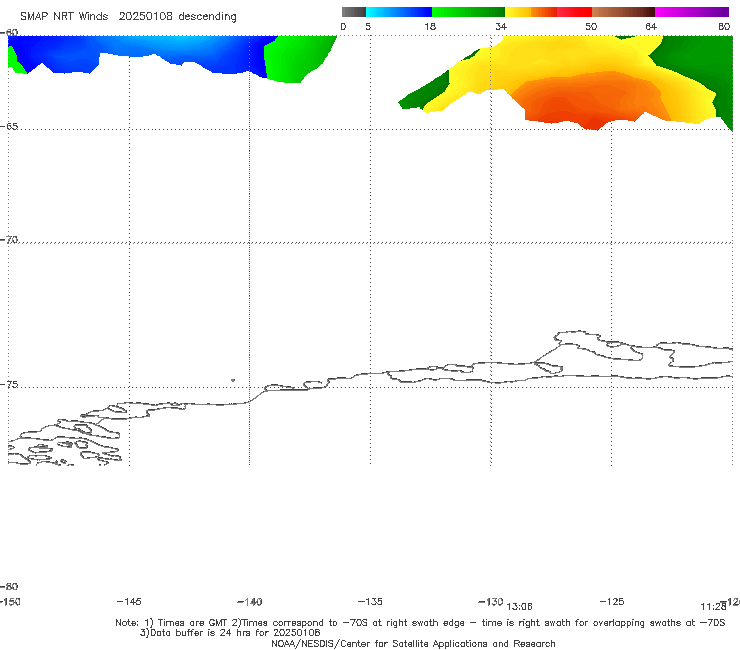
Task: Click the blue 5-18 knot color segment
Action: 399,12
